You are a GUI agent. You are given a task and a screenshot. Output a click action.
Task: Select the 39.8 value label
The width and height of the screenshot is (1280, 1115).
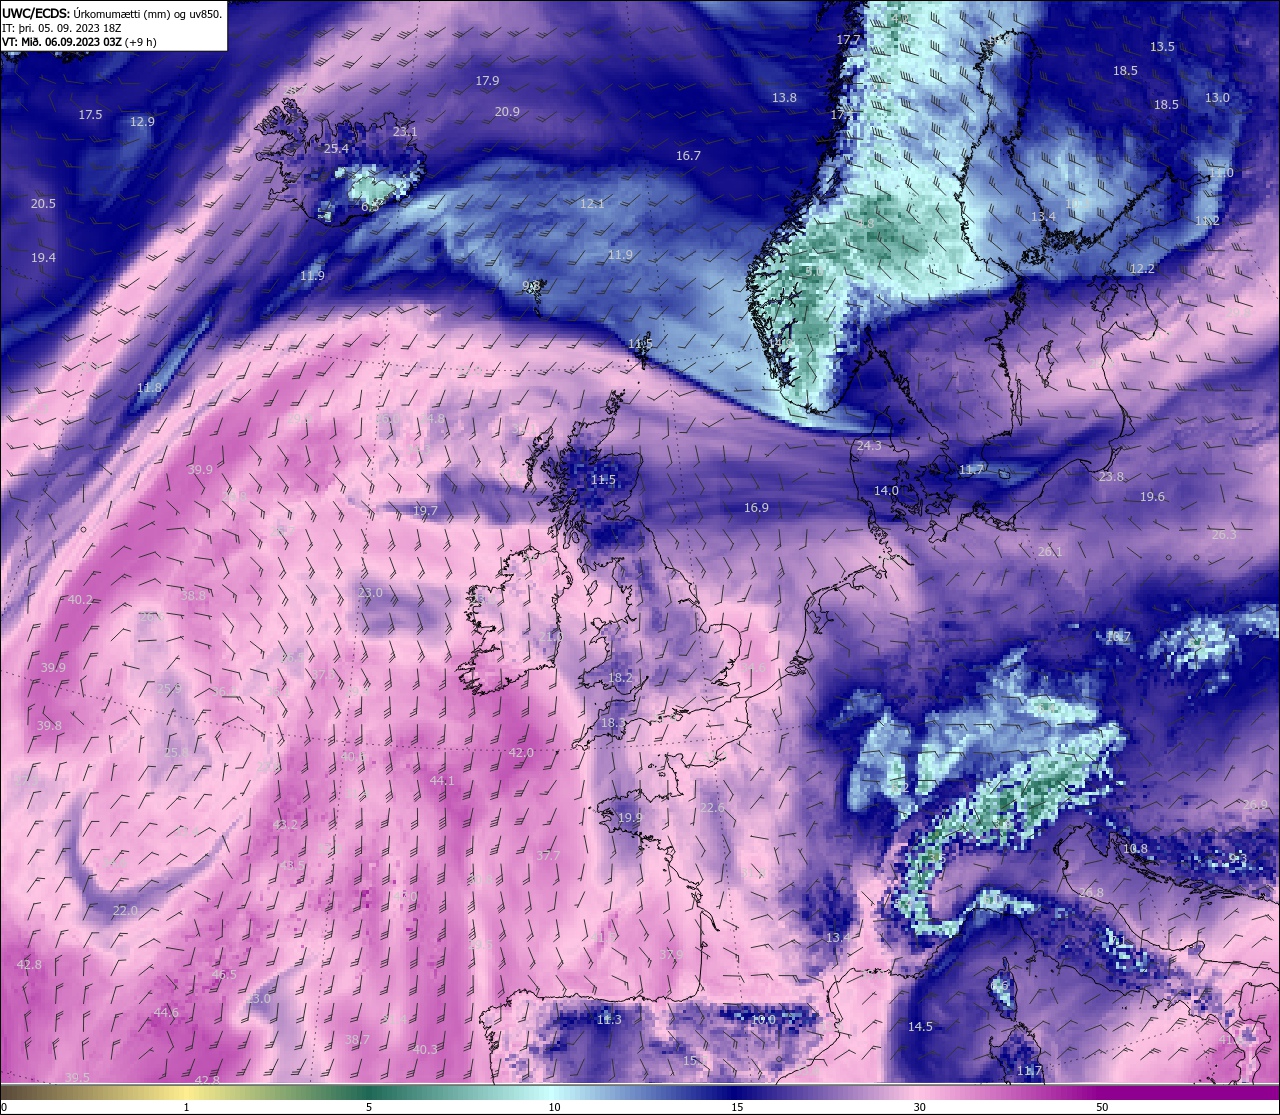point(49,726)
